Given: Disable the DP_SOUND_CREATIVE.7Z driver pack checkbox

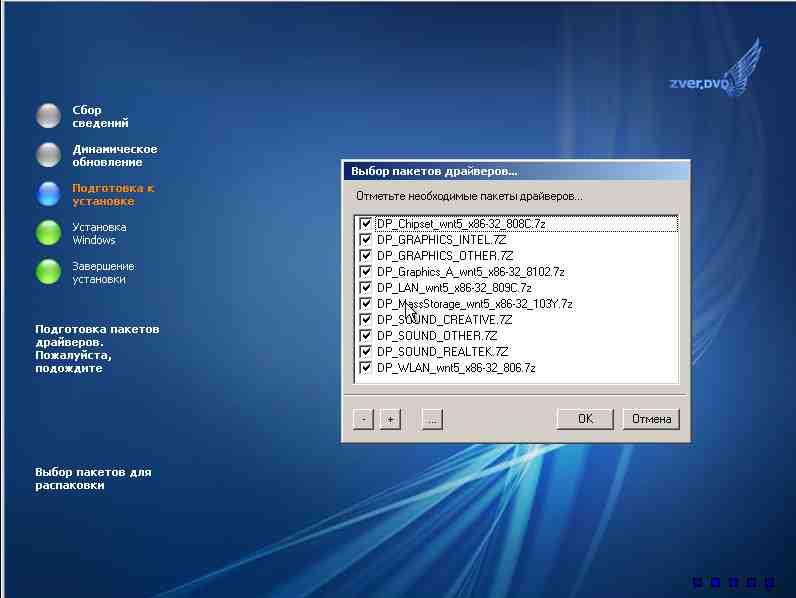Looking at the screenshot, I should [366, 320].
